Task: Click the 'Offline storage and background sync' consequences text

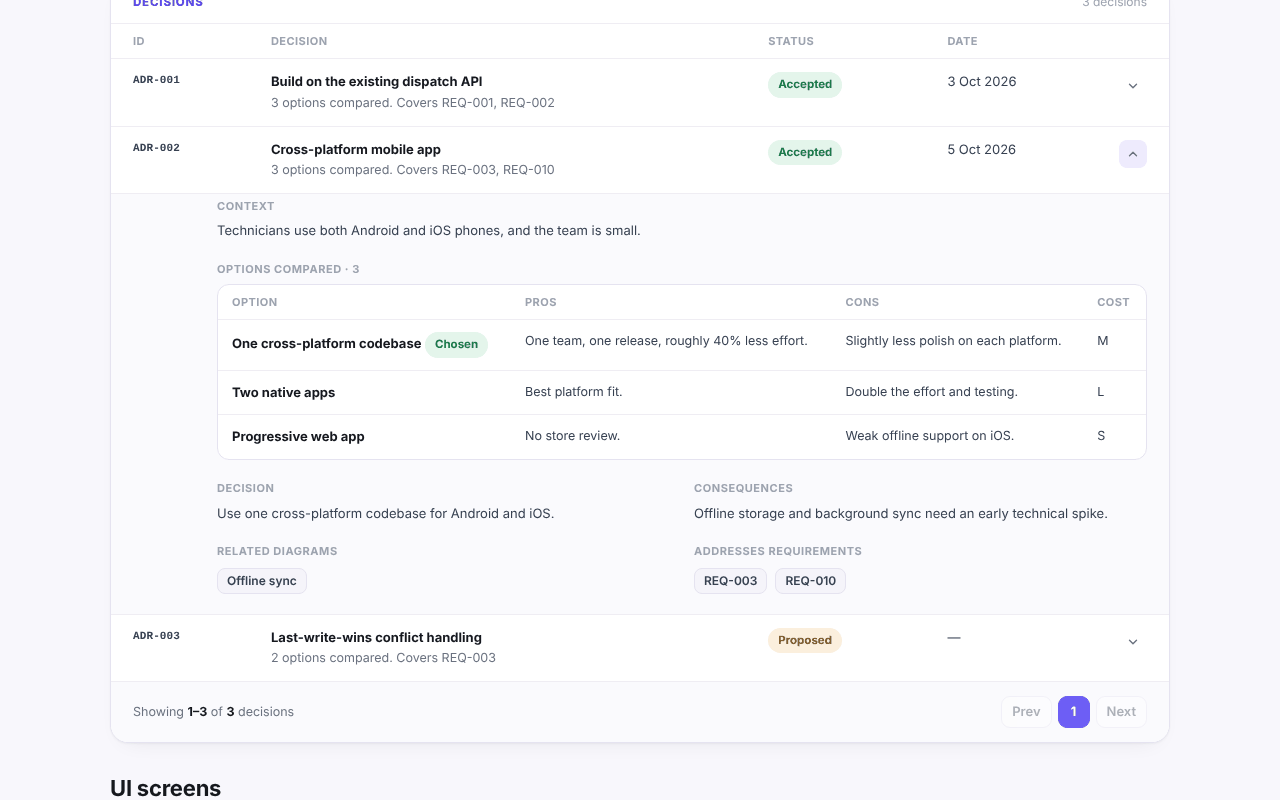Action: [x=901, y=514]
